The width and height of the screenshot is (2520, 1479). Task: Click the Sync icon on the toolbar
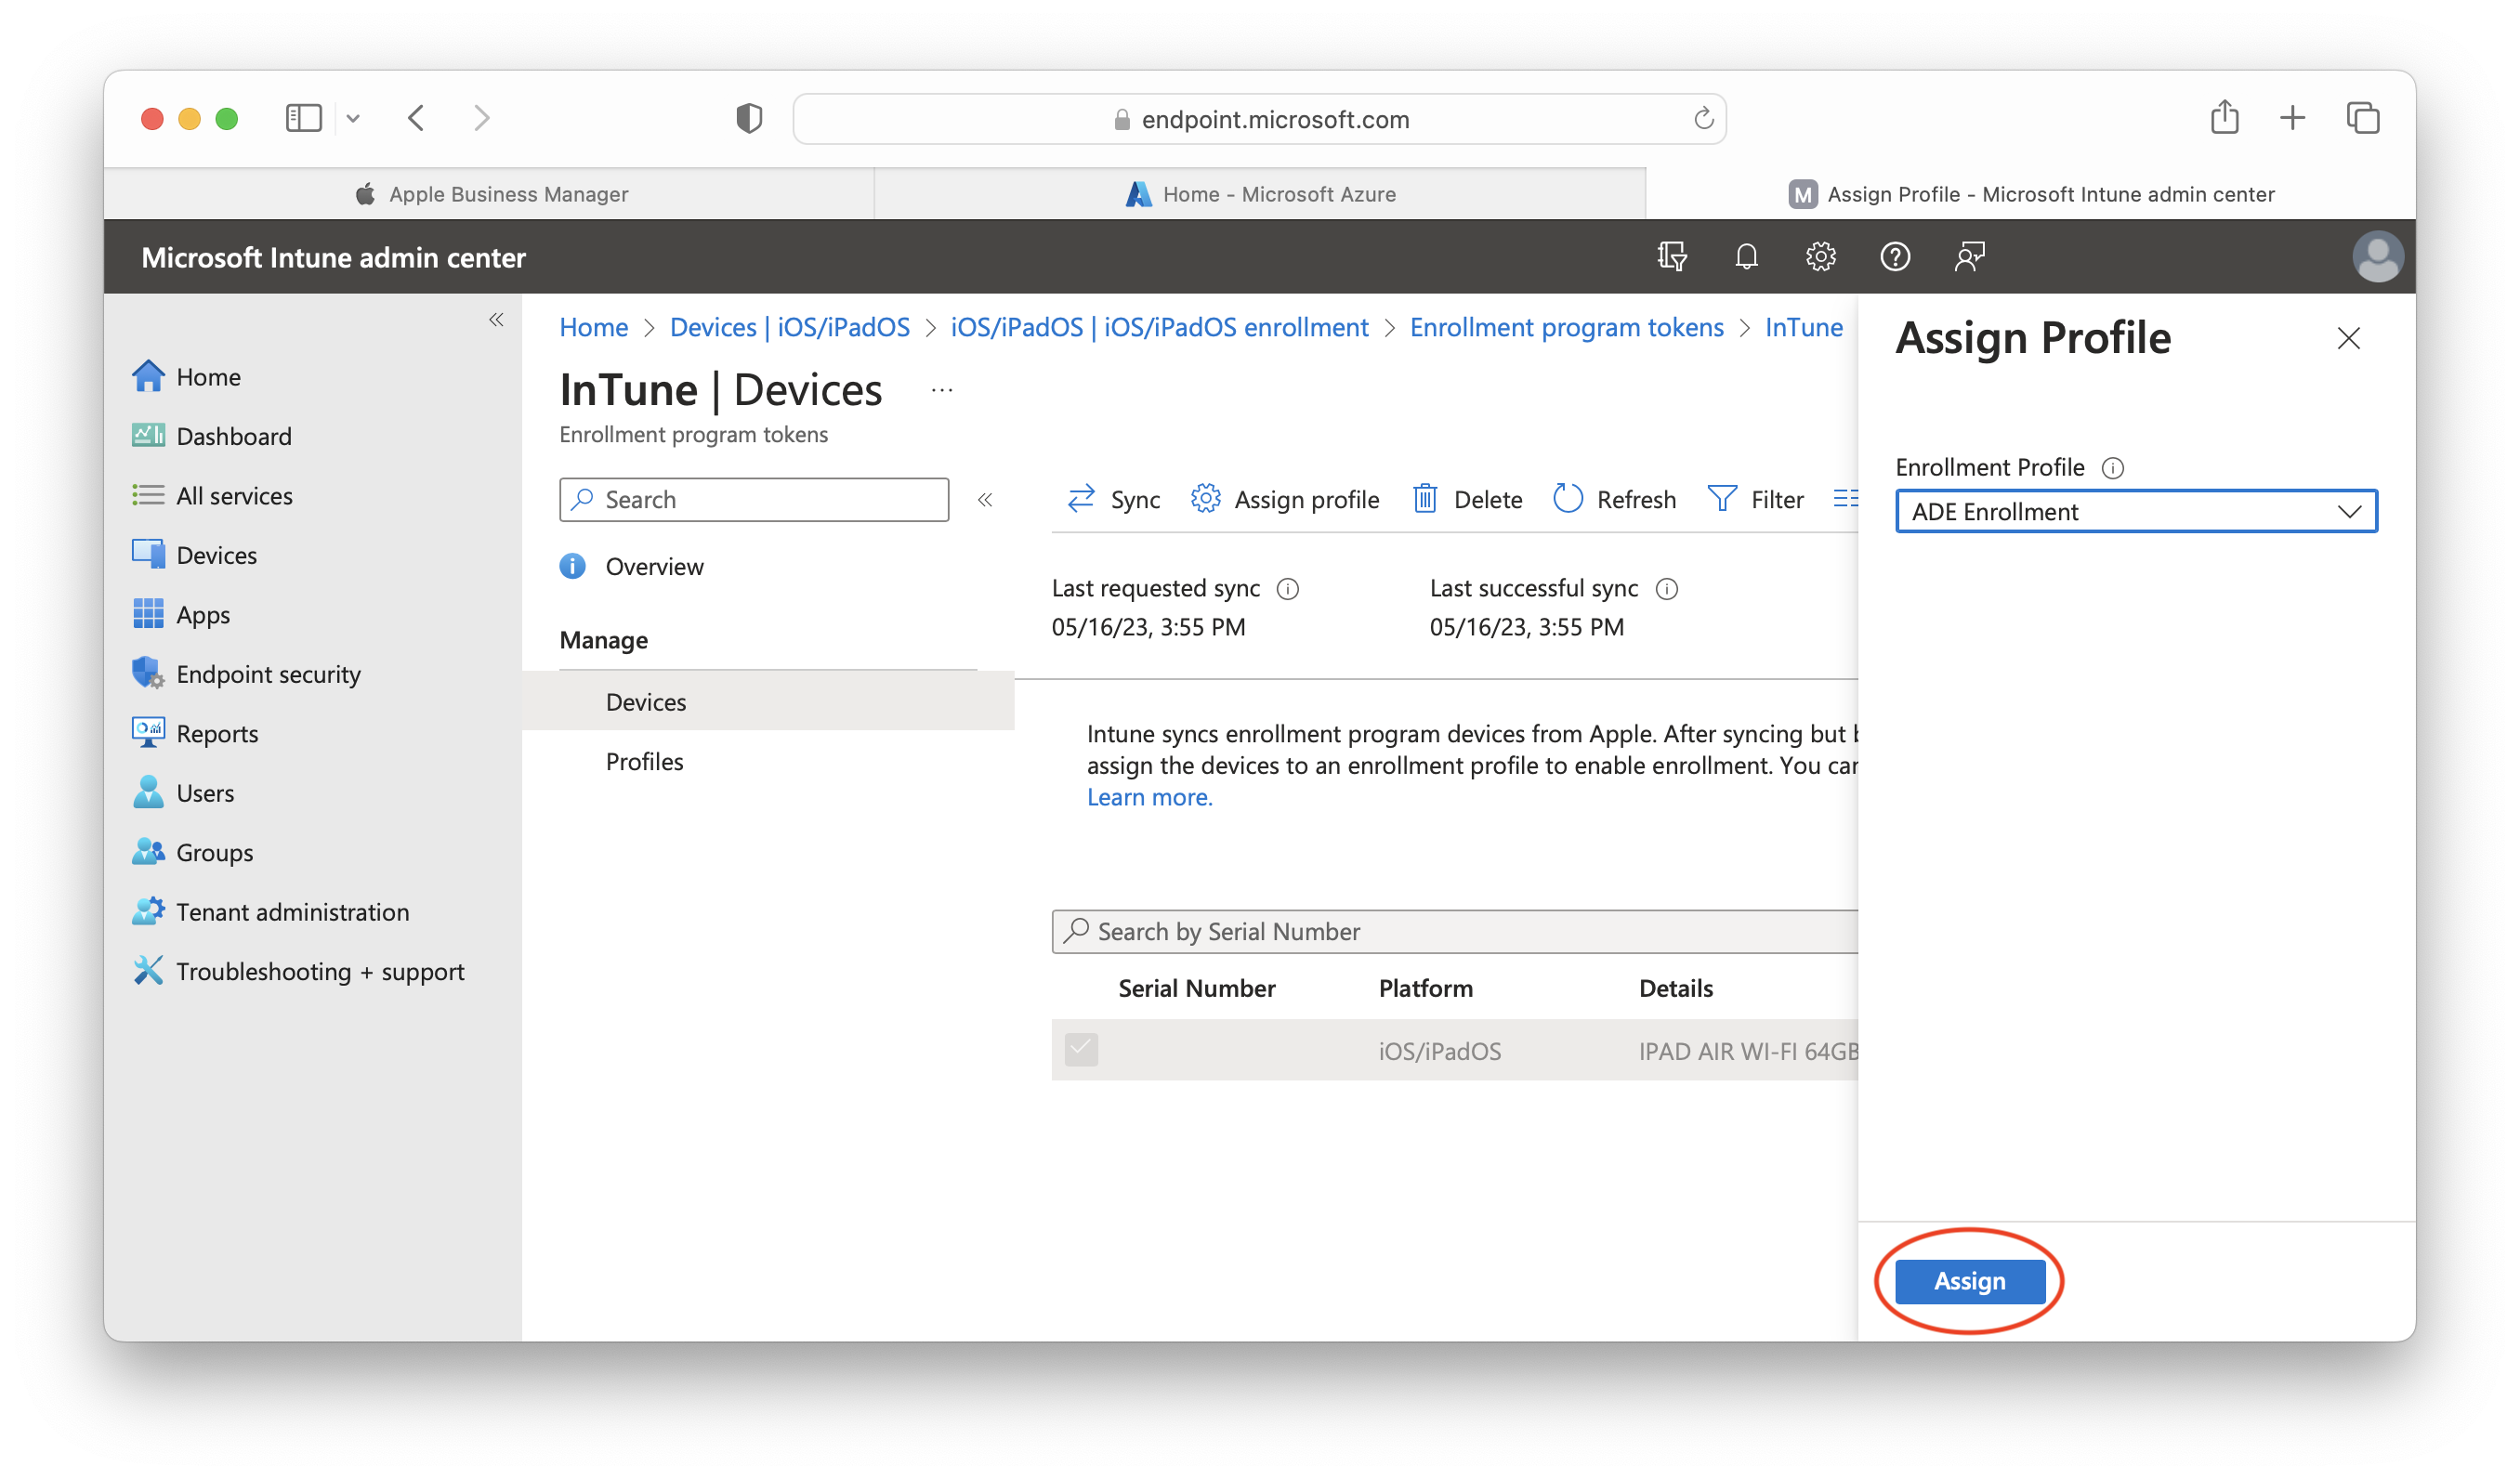pos(1081,498)
